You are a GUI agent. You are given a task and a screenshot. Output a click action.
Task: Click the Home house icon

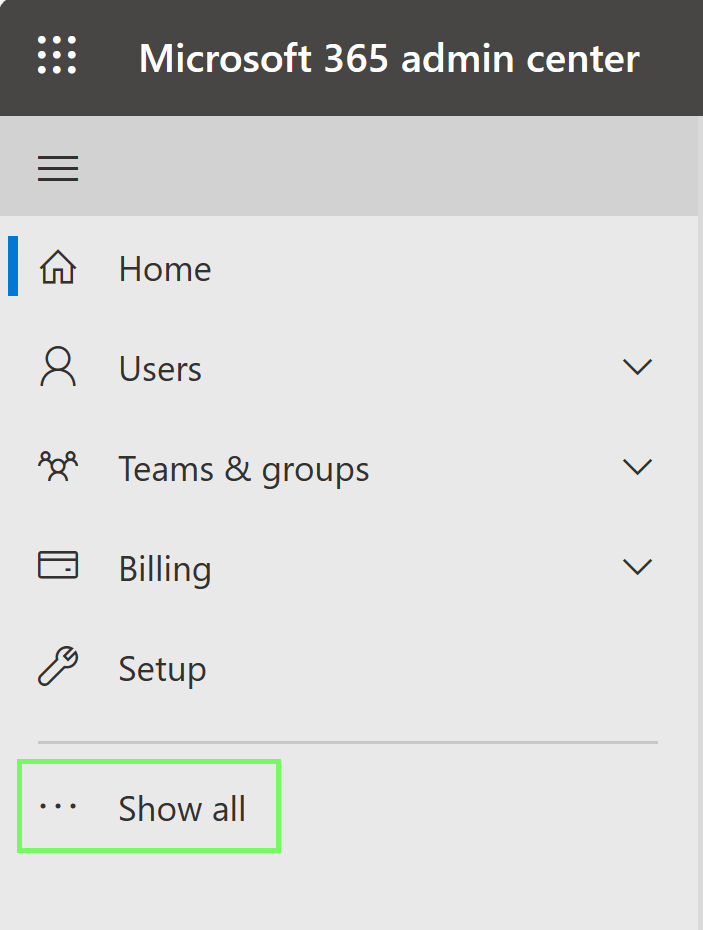[58, 267]
